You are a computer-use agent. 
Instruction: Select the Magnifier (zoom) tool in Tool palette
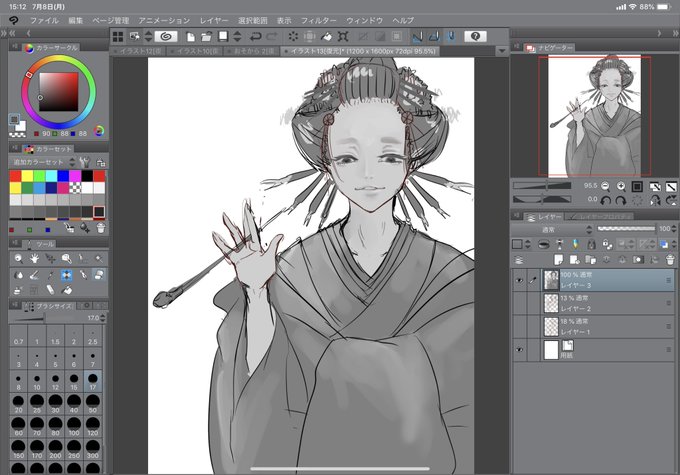tap(18, 259)
